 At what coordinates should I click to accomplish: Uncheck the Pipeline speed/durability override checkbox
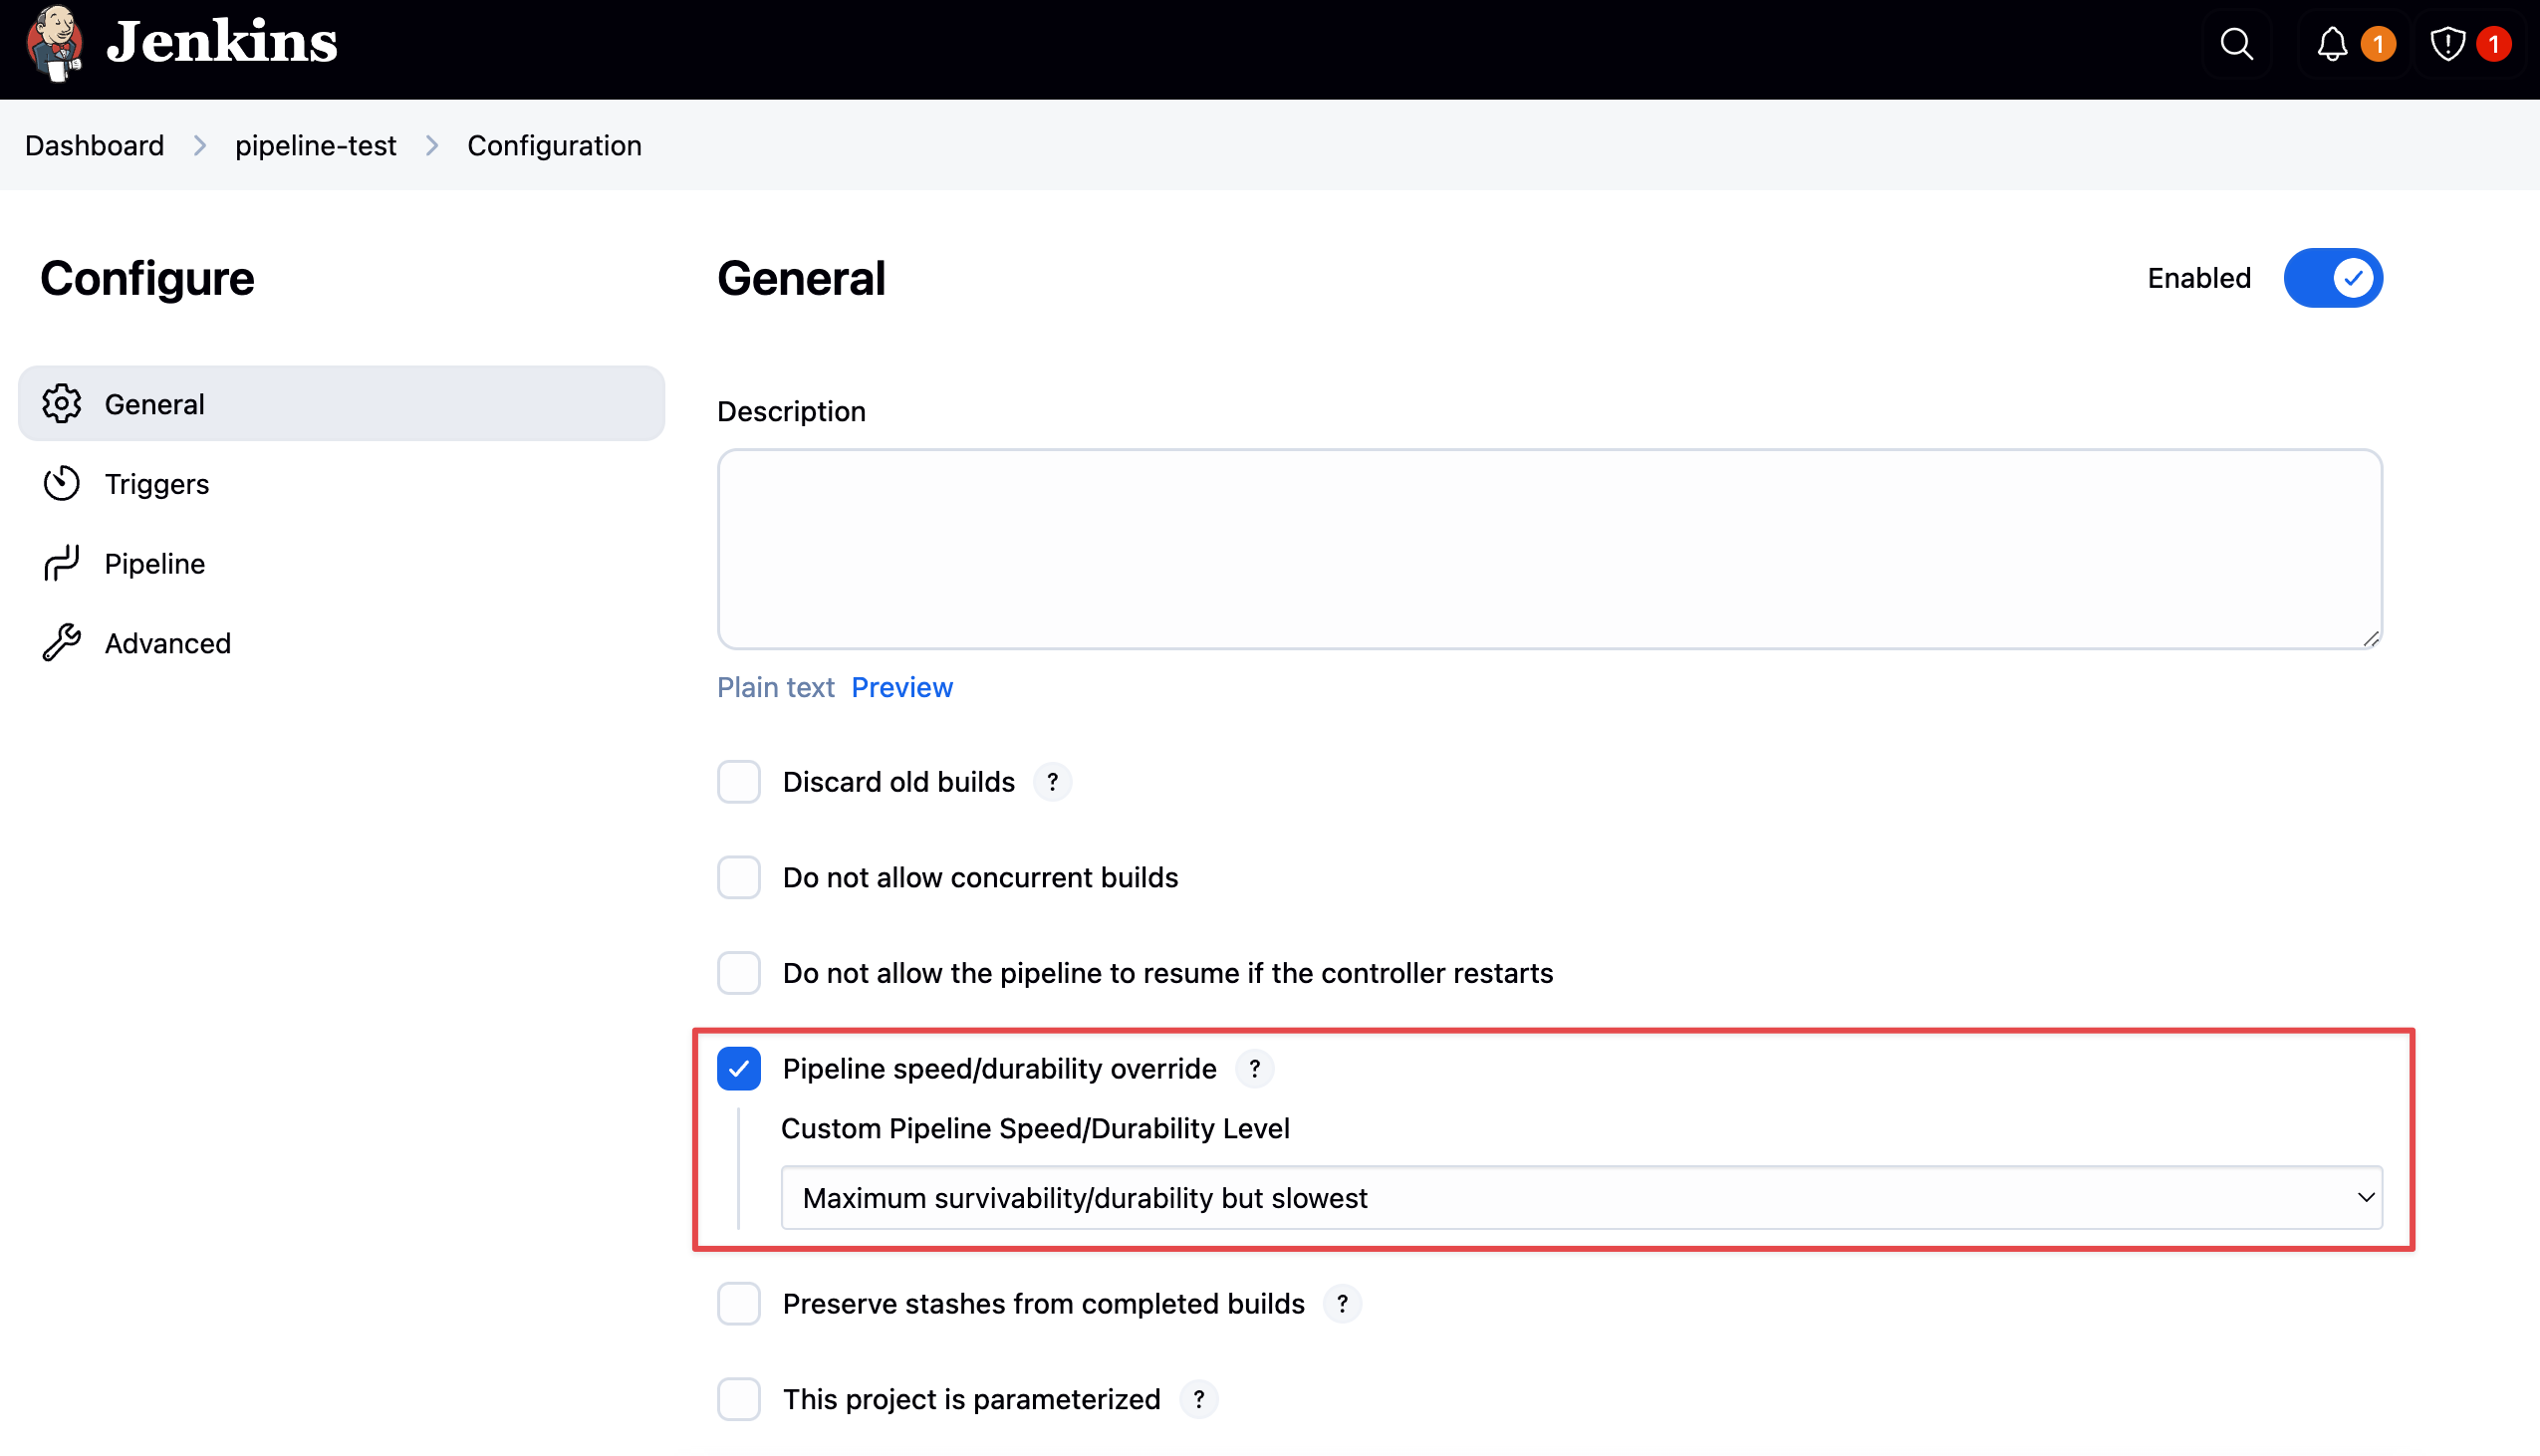pos(739,1069)
